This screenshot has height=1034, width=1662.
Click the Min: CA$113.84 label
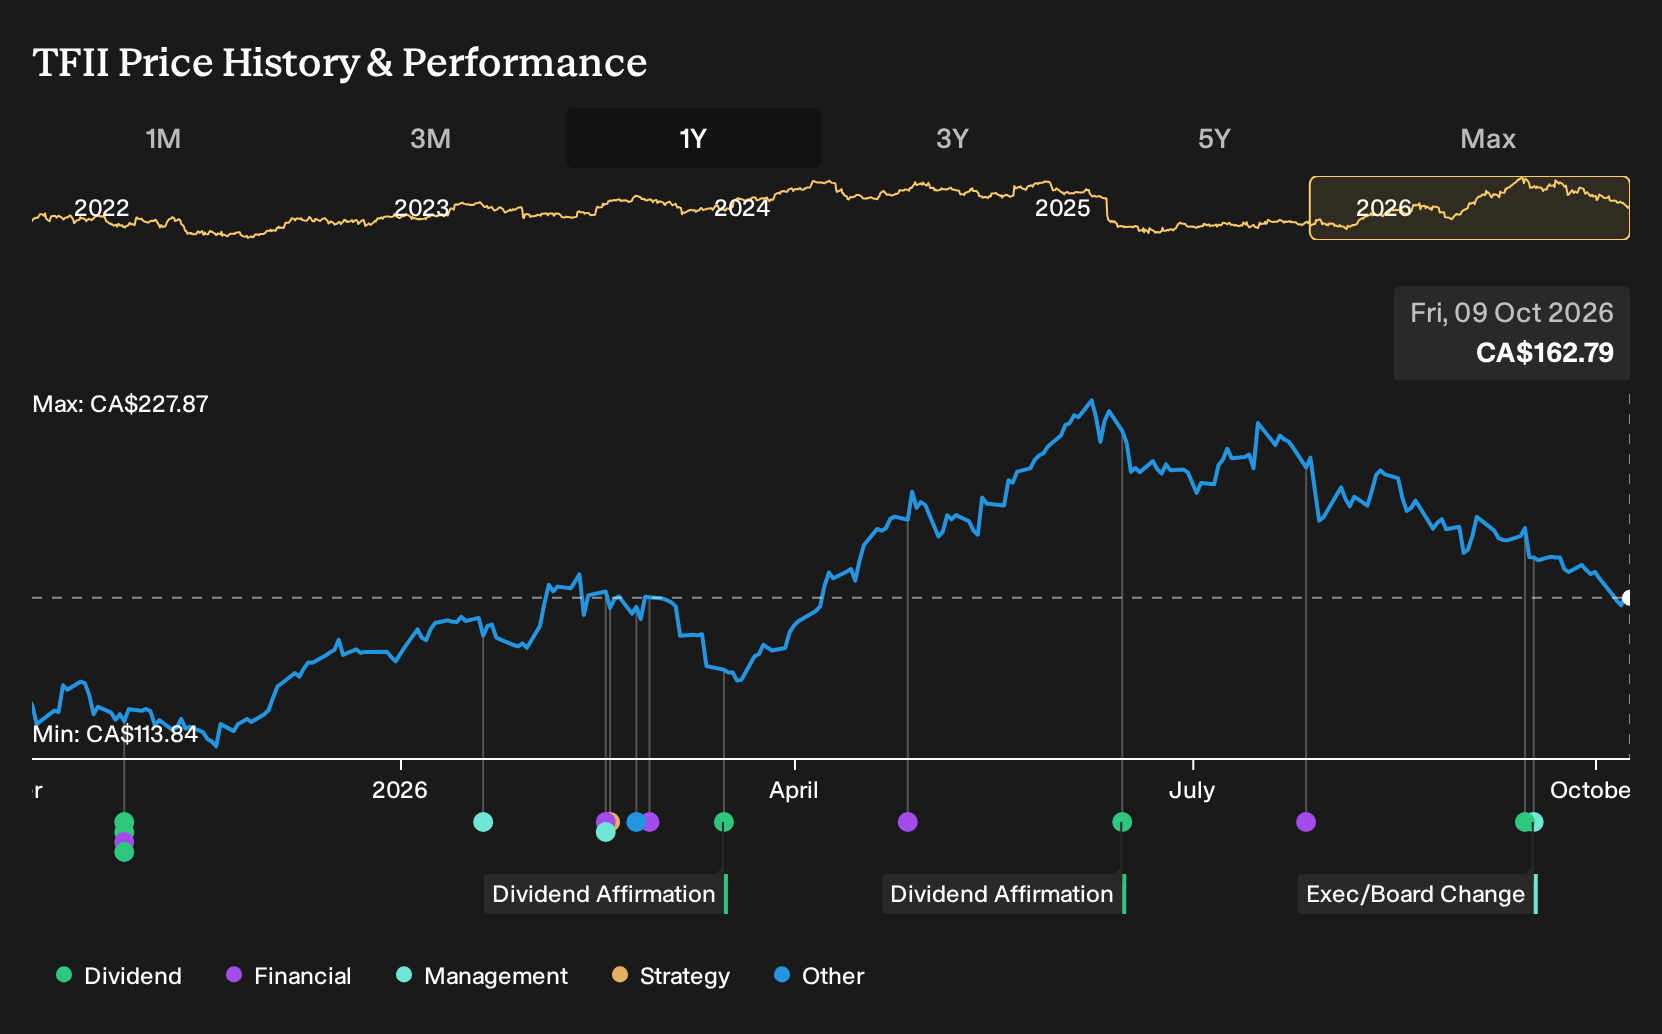[x=116, y=734]
